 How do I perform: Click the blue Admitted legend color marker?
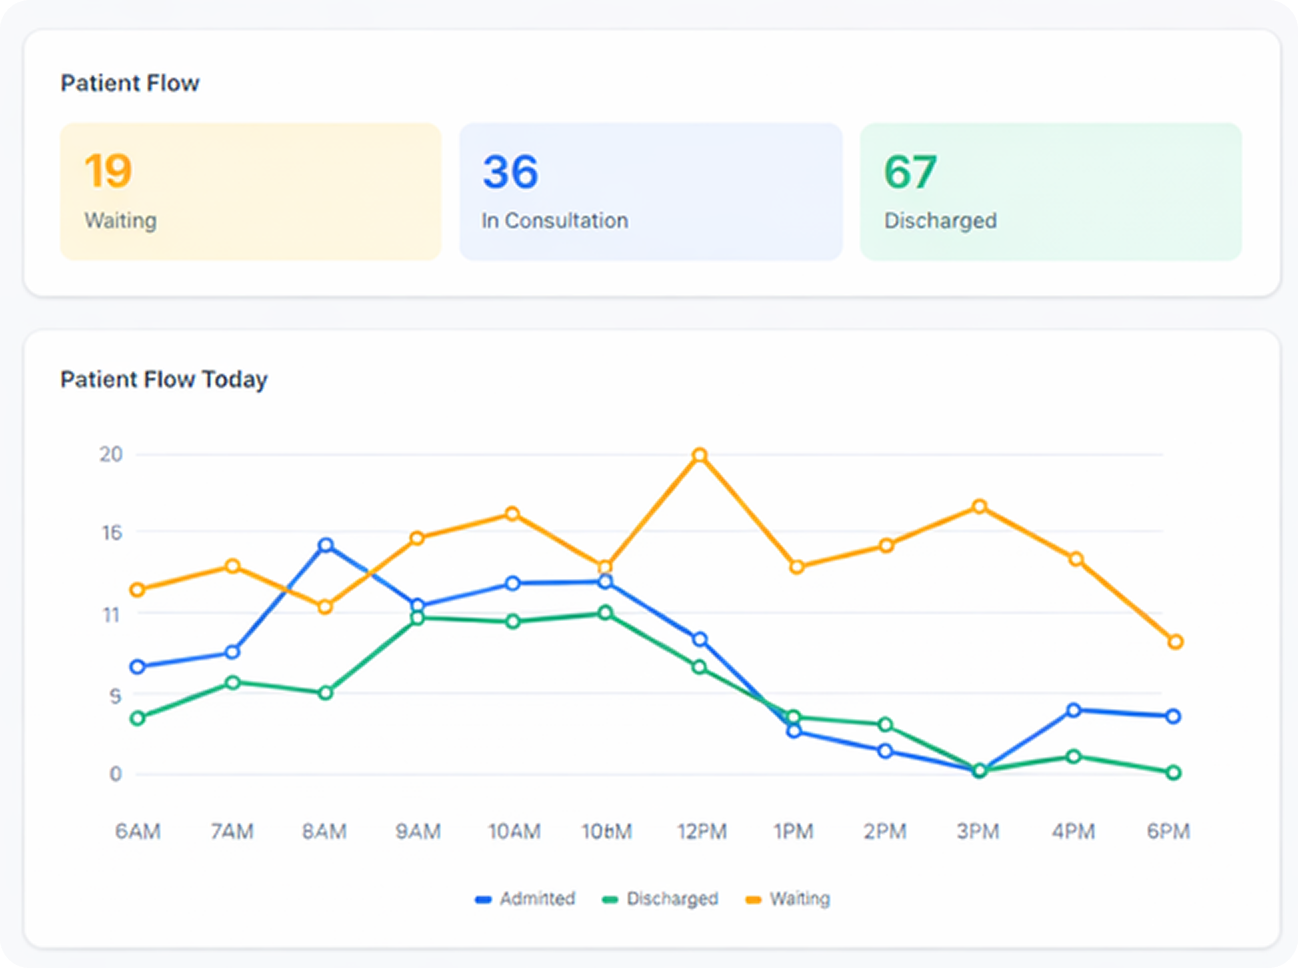coord(484,900)
